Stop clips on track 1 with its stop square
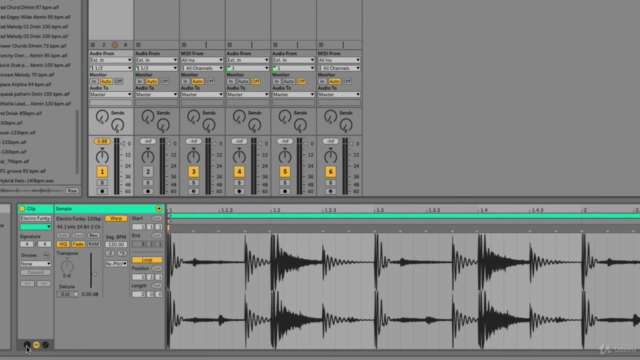This screenshot has width=640, height=360. 93,45
